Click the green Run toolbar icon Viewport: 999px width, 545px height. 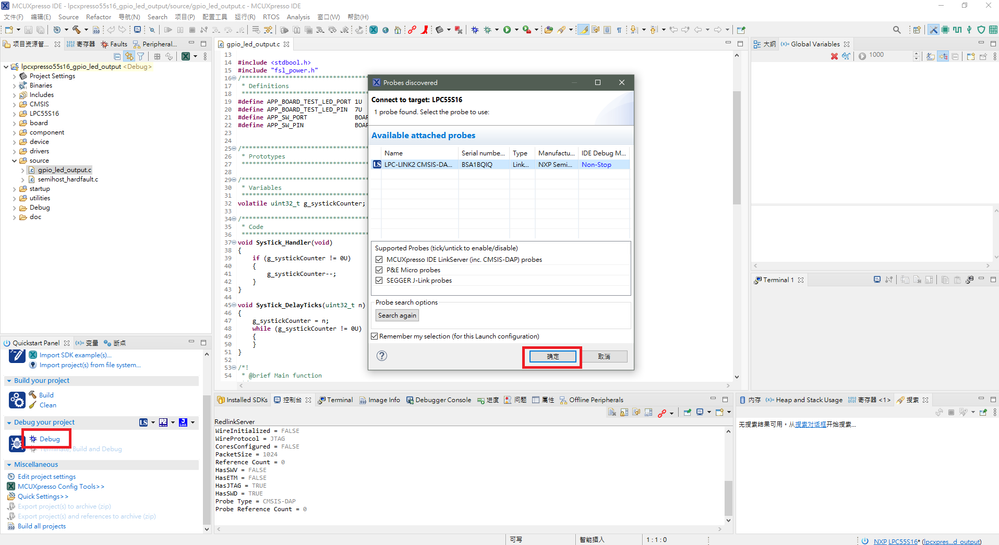click(x=507, y=29)
